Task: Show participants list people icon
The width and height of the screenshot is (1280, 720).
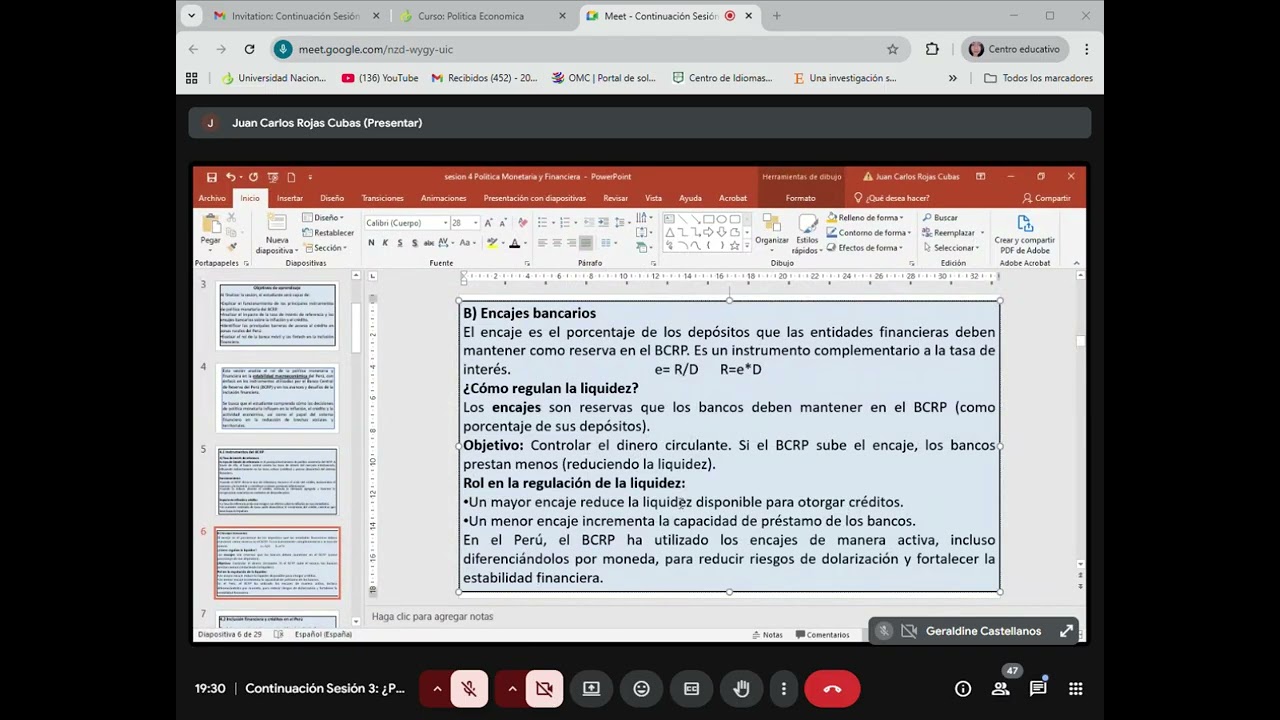Action: 1001,689
